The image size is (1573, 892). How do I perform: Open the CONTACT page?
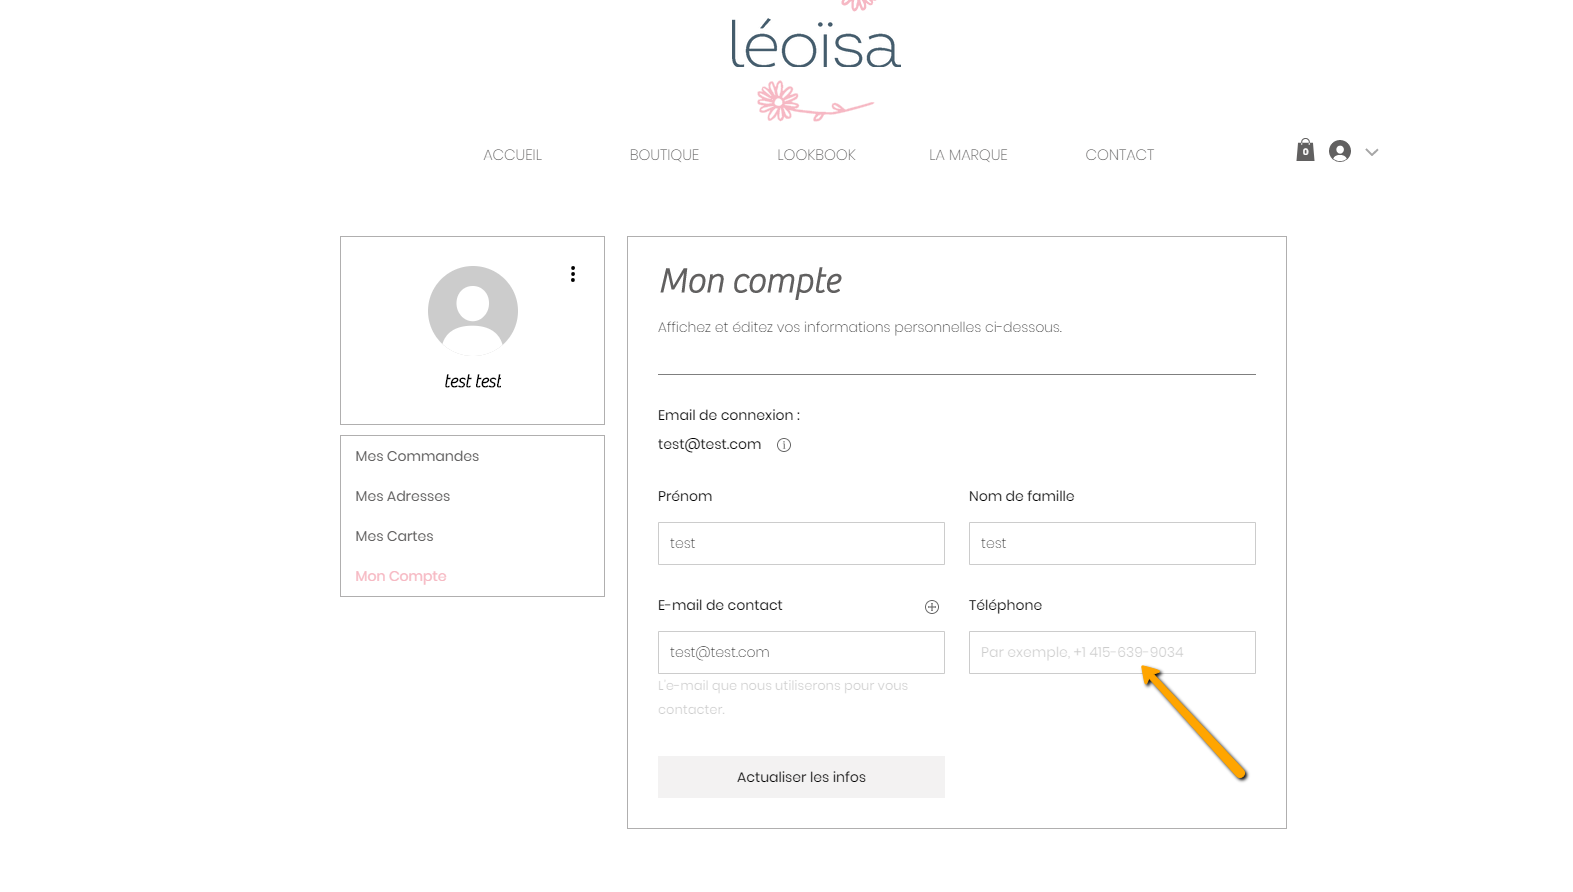(x=1120, y=155)
